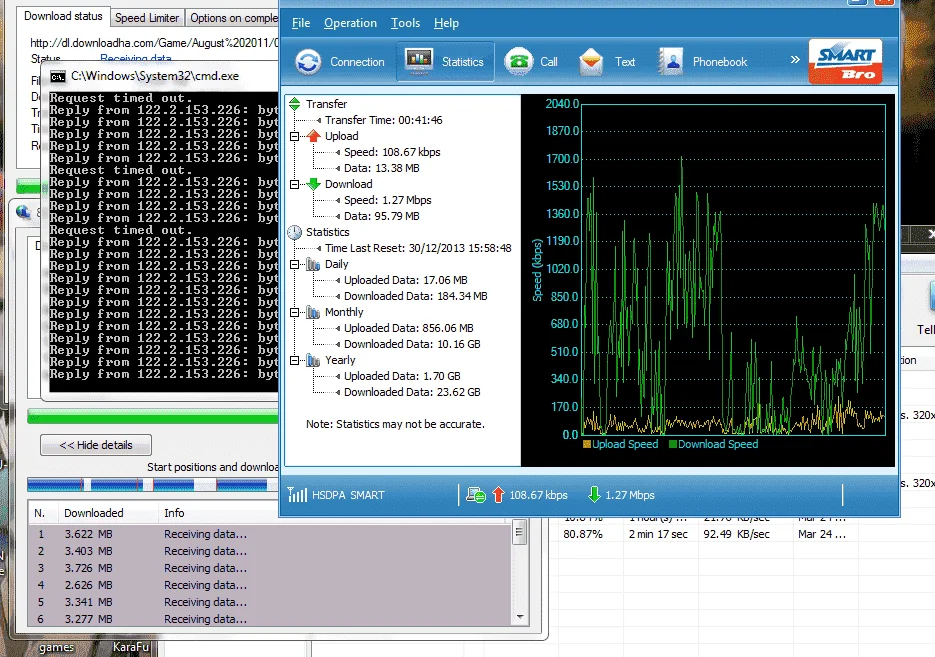
Task: Click the cmd.exe title bar icon
Action: tap(58, 76)
